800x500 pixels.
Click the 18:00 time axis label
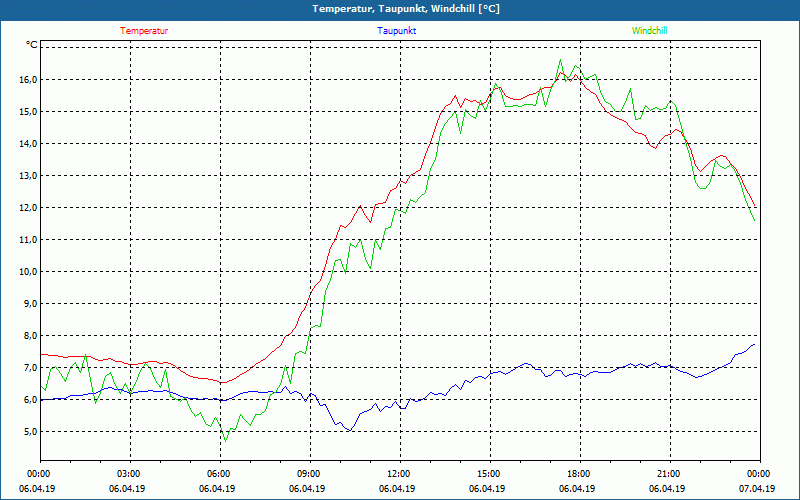(577, 474)
